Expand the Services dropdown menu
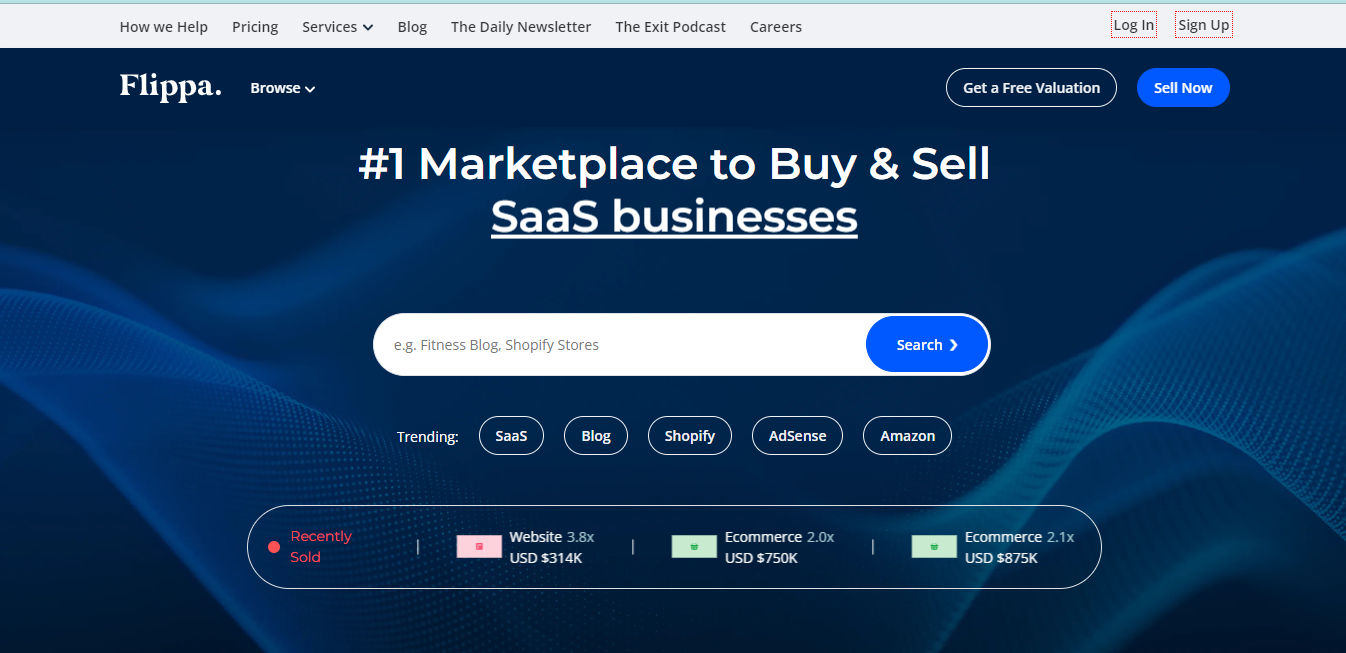This screenshot has height=653, width=1346. pos(338,27)
